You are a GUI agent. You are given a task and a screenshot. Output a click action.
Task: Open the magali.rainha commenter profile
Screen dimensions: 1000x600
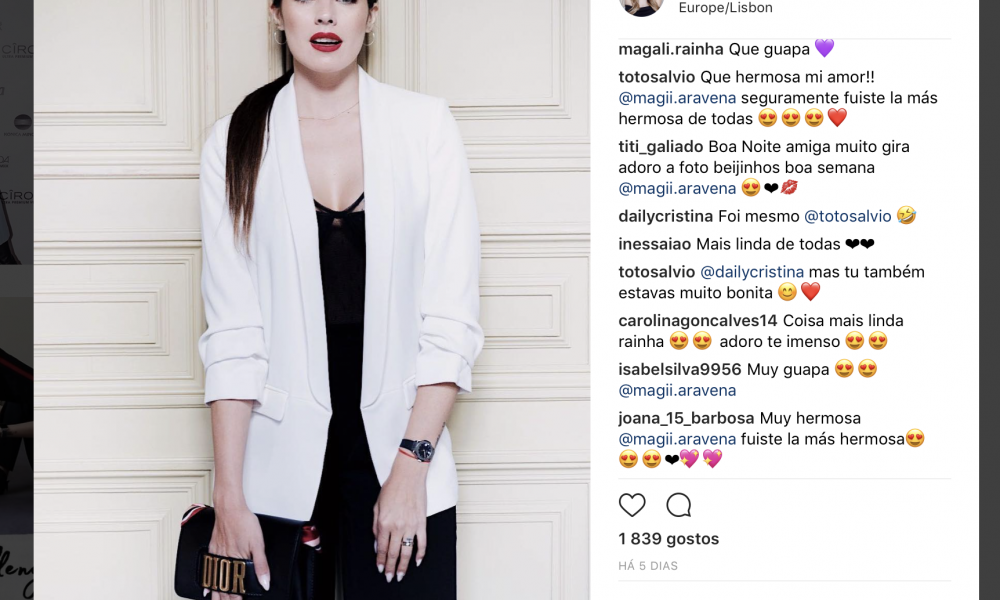[x=671, y=49]
